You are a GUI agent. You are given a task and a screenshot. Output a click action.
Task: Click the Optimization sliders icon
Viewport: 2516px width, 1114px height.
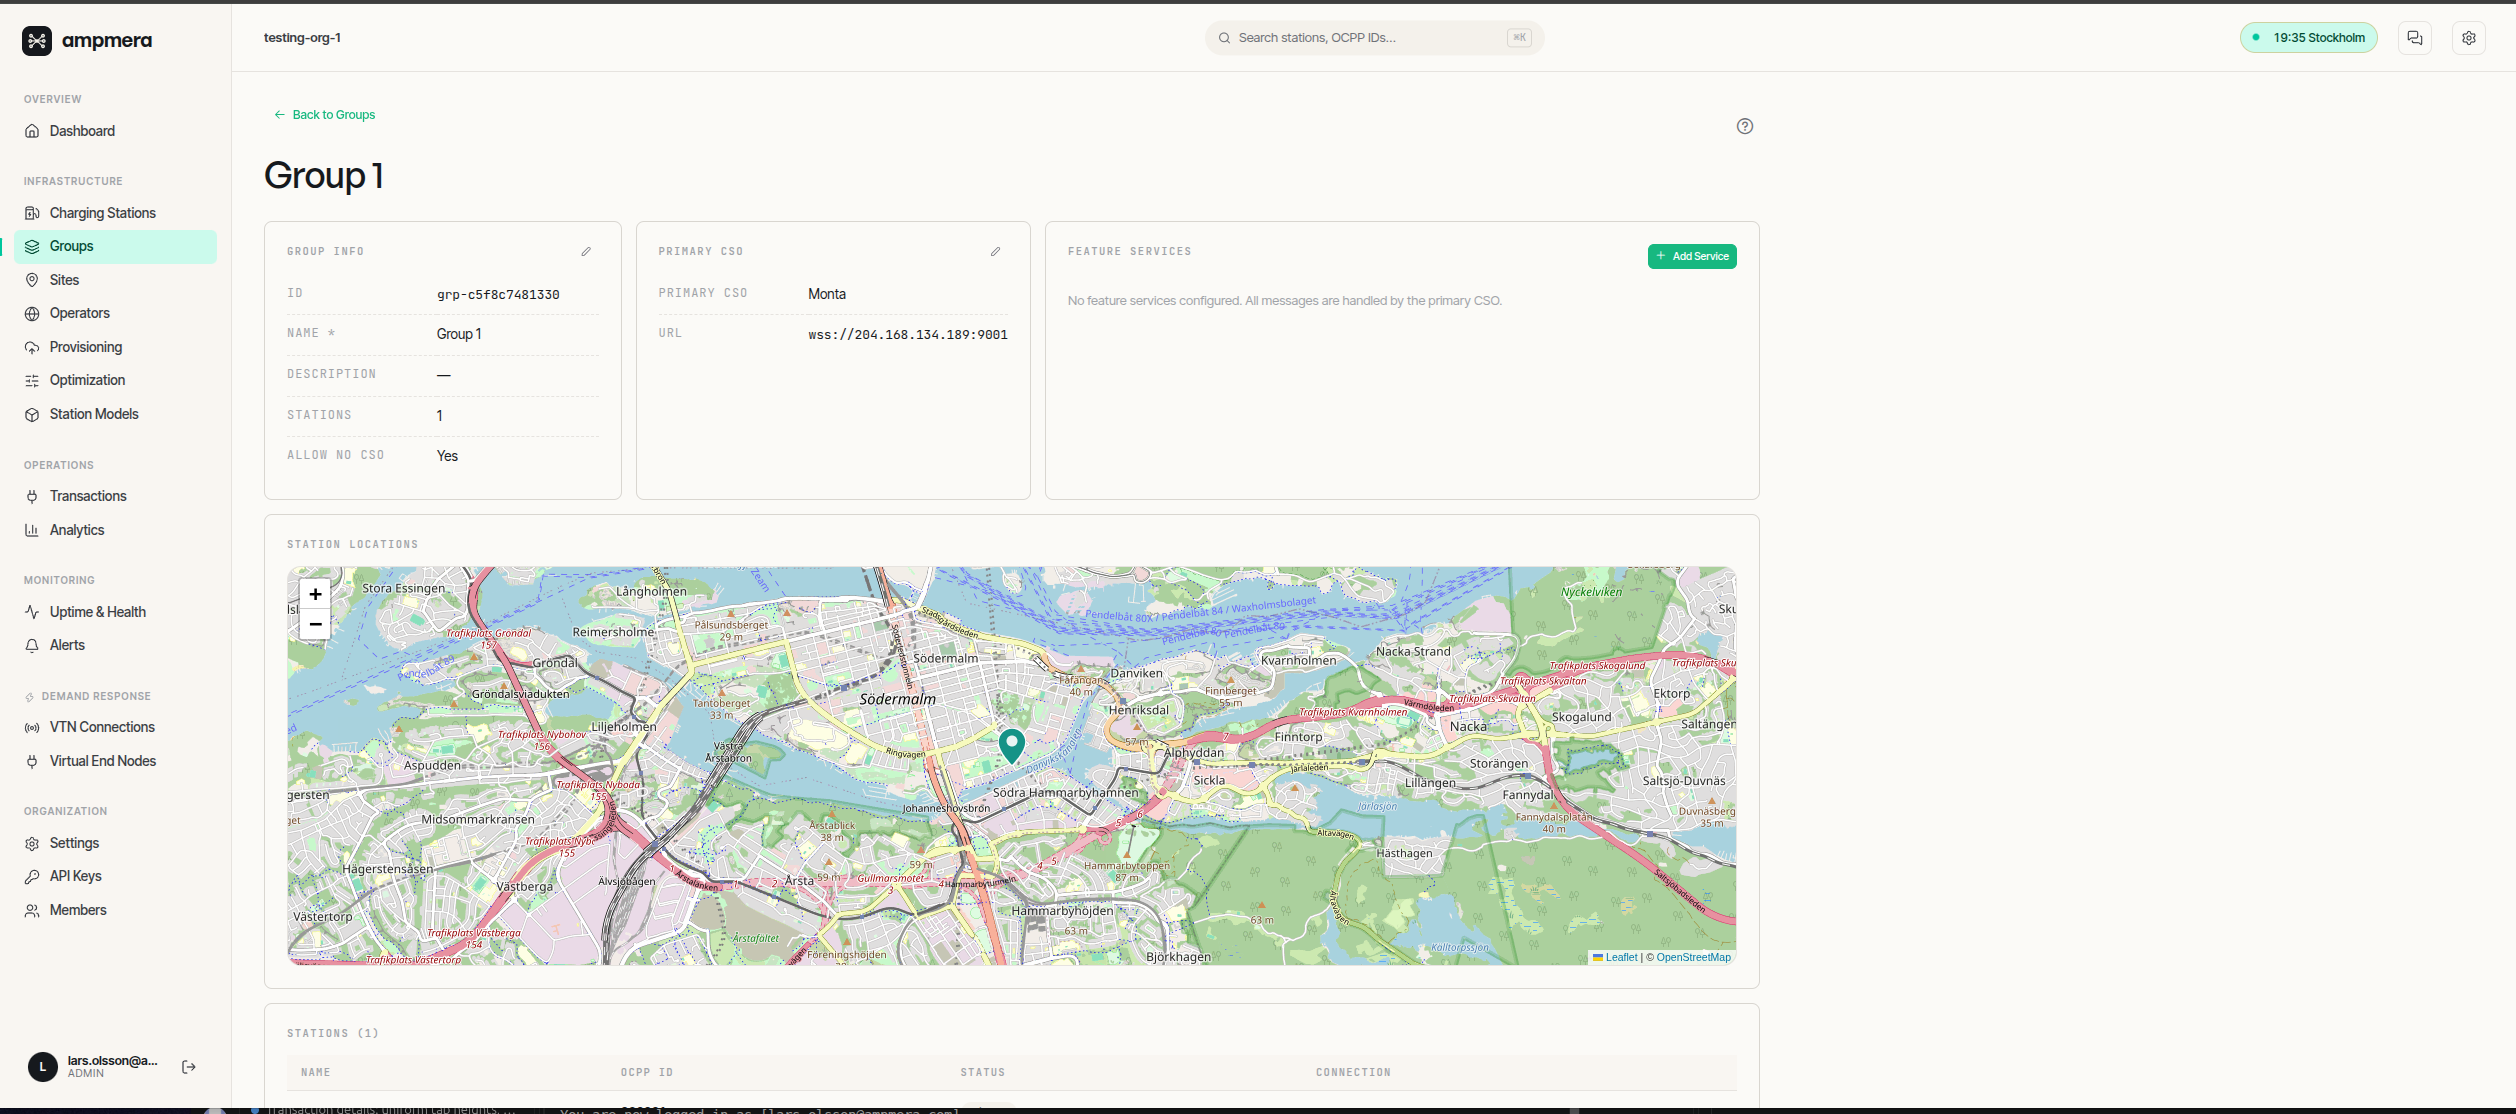32,381
